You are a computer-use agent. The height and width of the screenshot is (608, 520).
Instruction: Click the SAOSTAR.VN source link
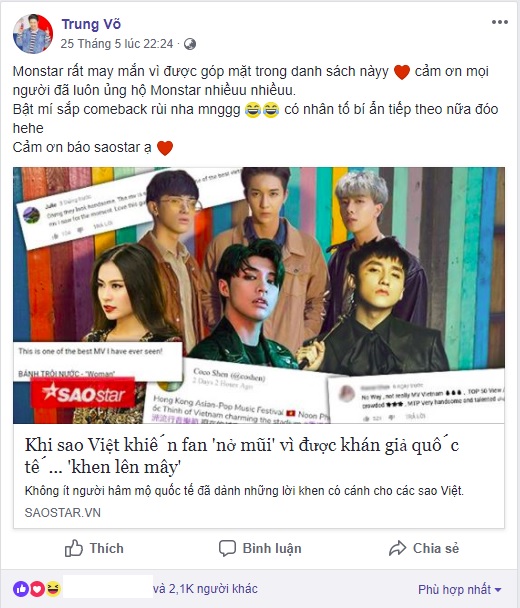[63, 513]
